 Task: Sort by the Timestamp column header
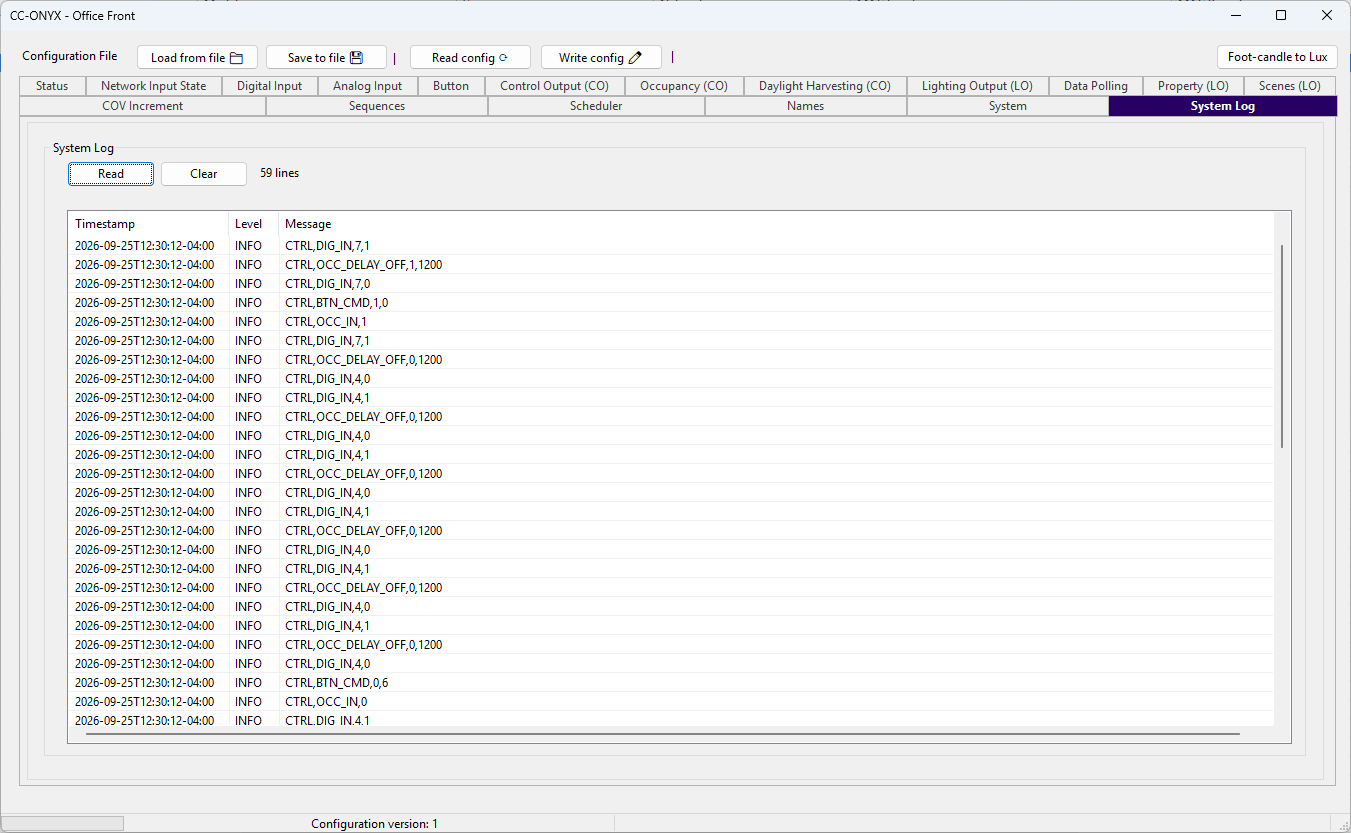(x=148, y=224)
